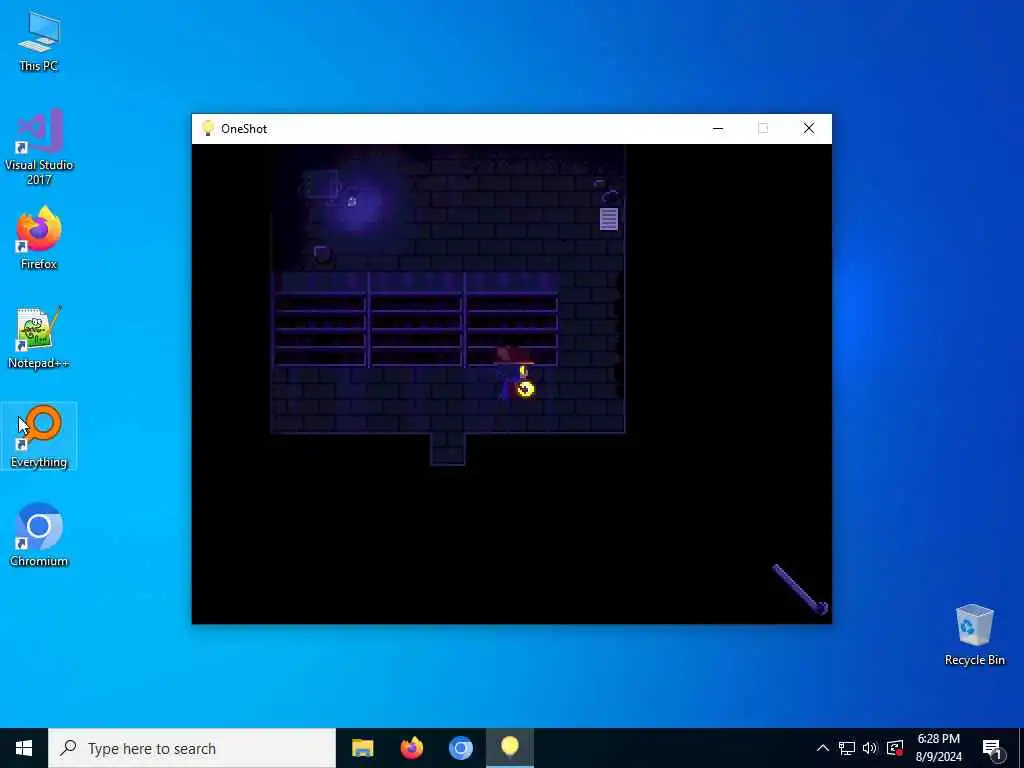1024x768 pixels.
Task: Minimize the OneShot window
Action: [718, 129]
